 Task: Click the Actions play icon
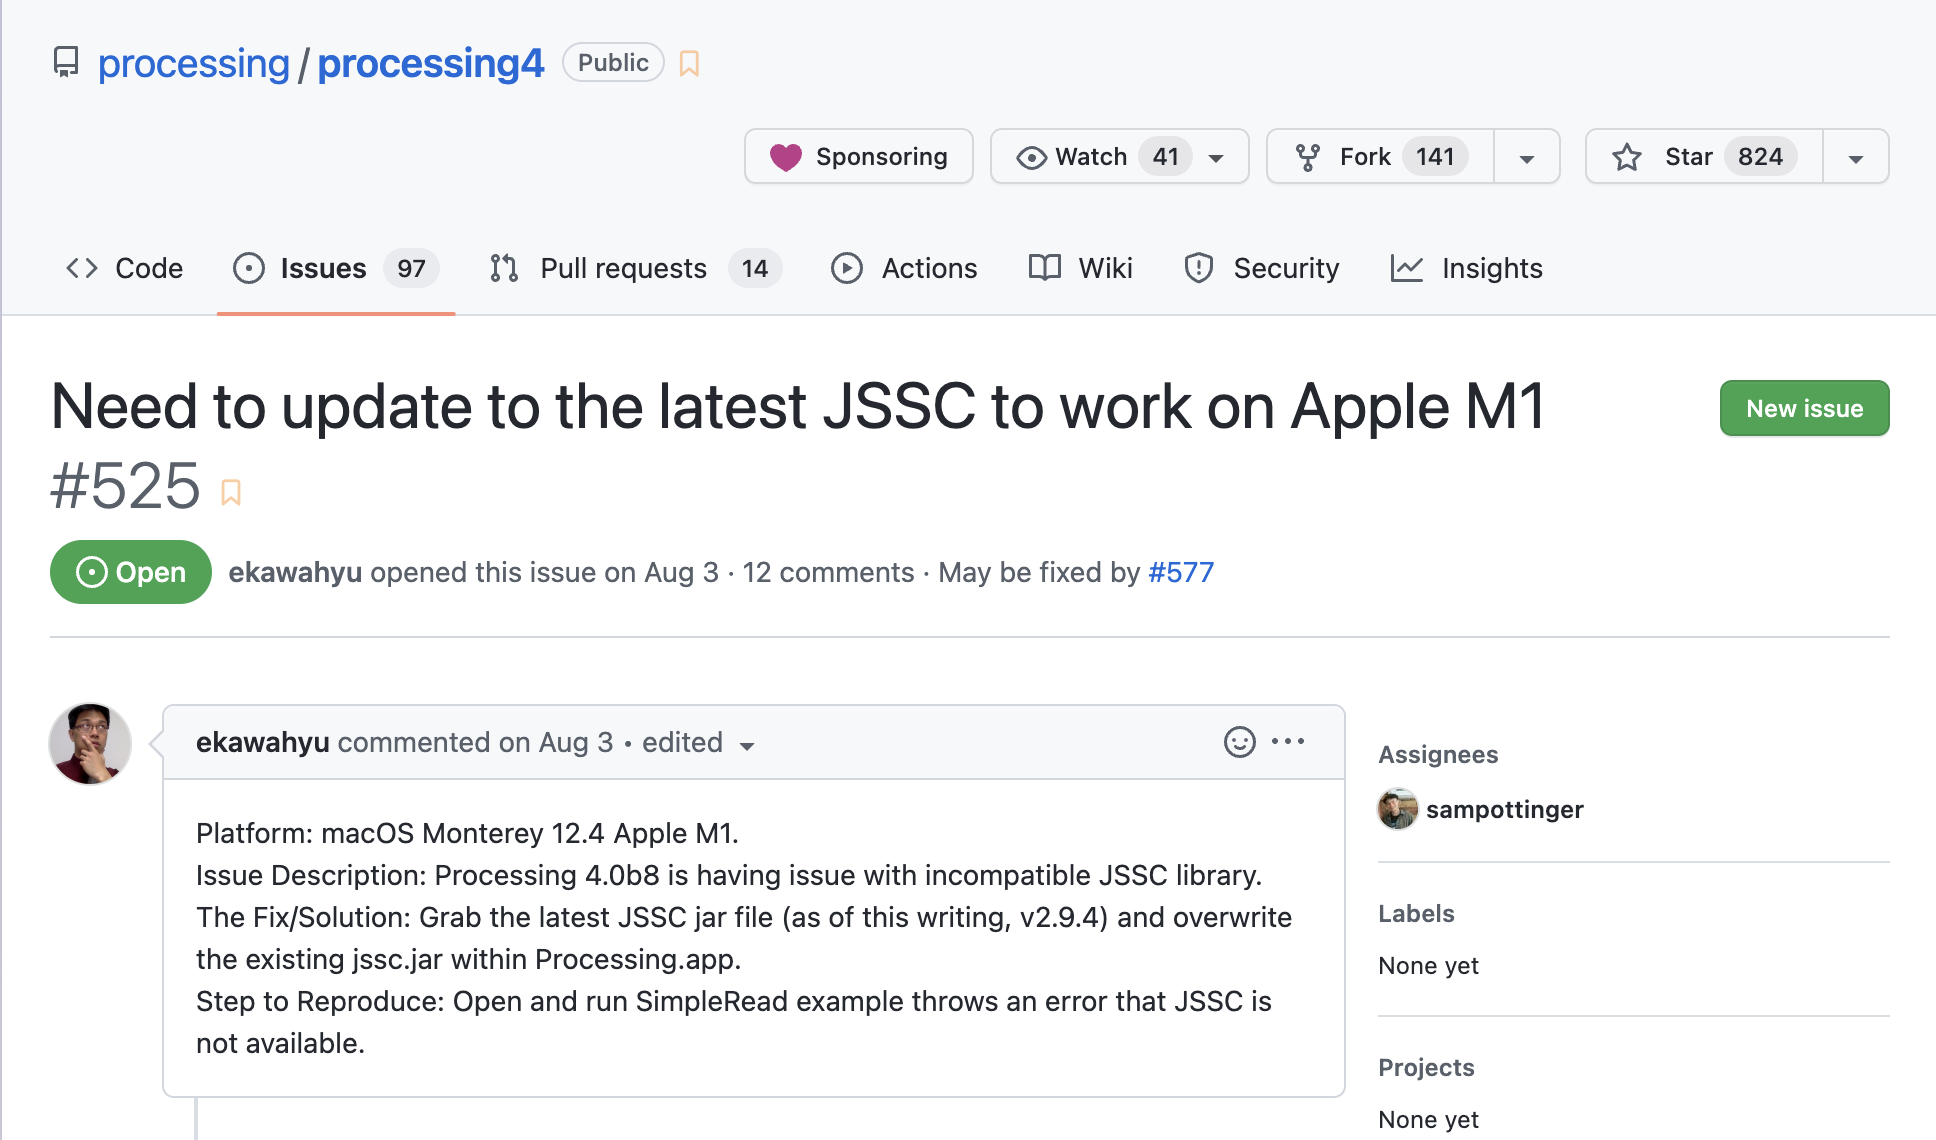847,268
